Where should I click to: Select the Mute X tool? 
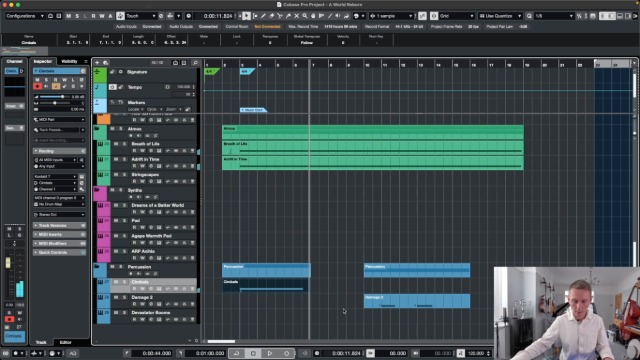(296, 16)
